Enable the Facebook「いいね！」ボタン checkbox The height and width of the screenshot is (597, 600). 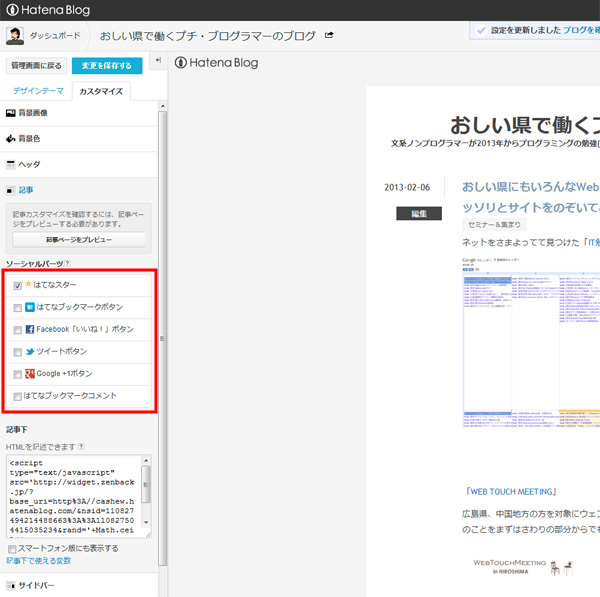[x=17, y=330]
